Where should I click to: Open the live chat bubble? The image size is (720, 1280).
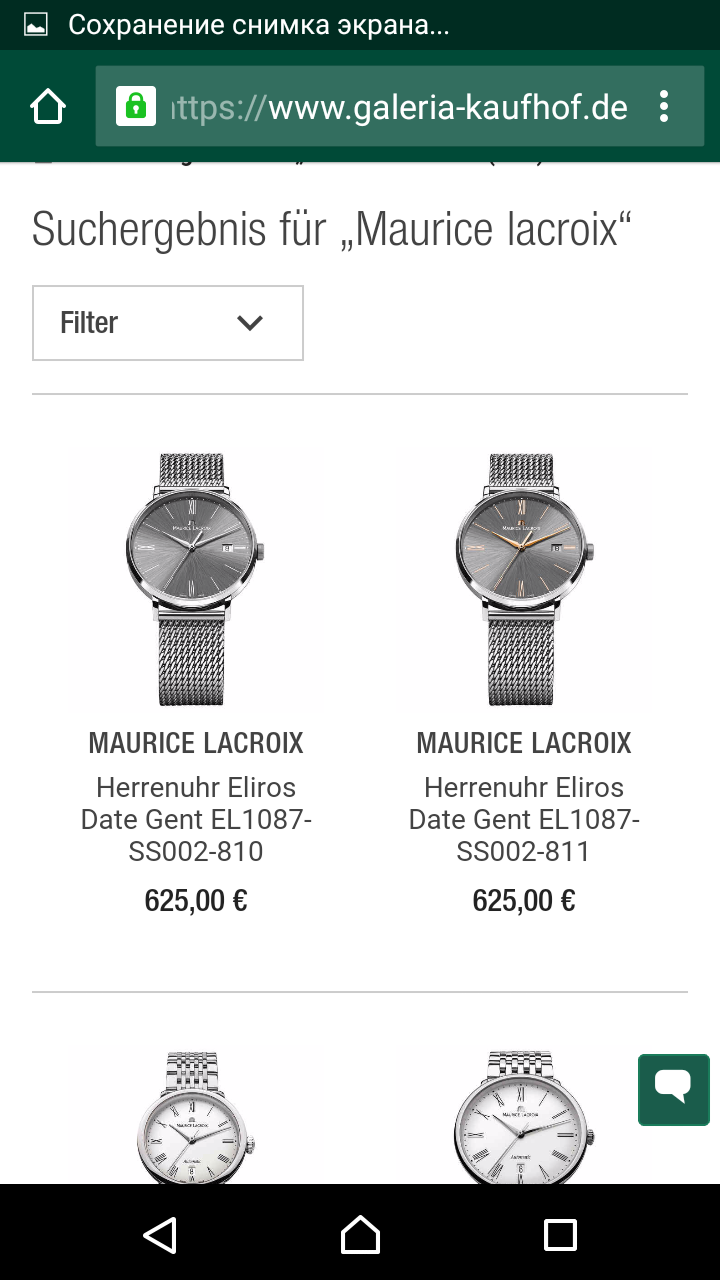pos(673,1088)
